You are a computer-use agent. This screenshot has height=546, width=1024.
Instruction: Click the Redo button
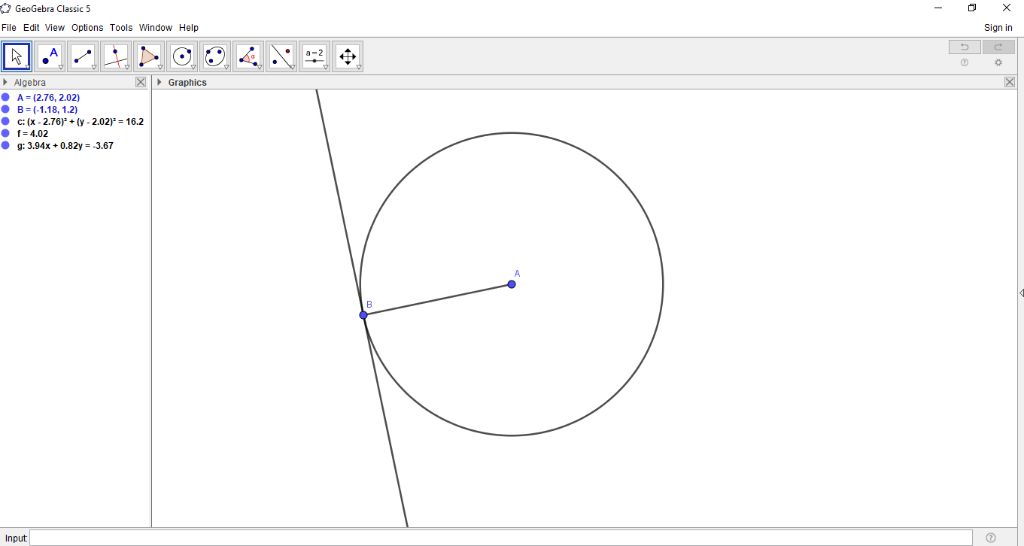(x=999, y=47)
